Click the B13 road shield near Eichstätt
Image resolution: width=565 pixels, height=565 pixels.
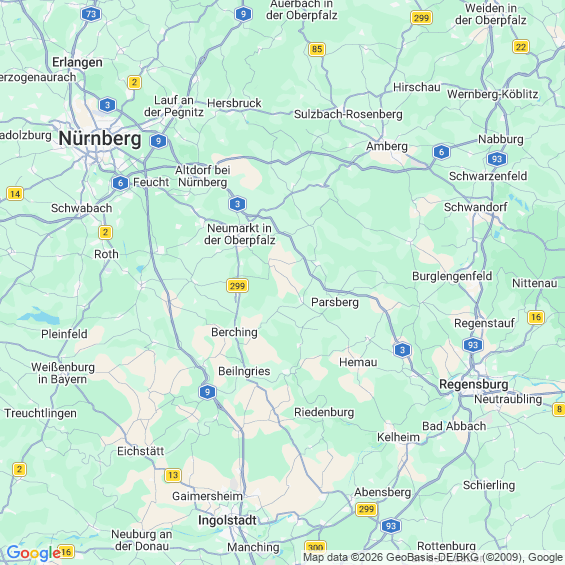coord(173,475)
